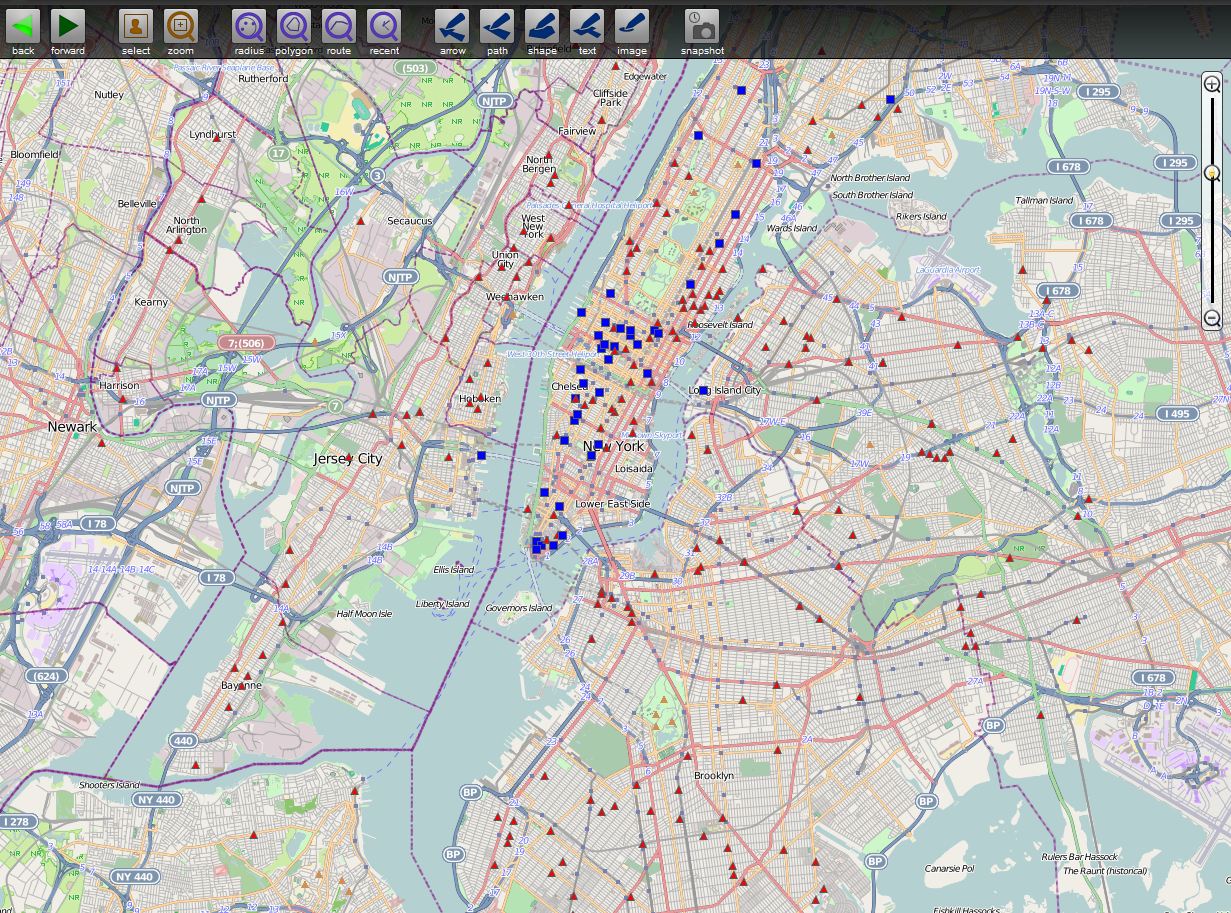Click the Lower East Side label
This screenshot has height=913, width=1231.
coord(612,504)
